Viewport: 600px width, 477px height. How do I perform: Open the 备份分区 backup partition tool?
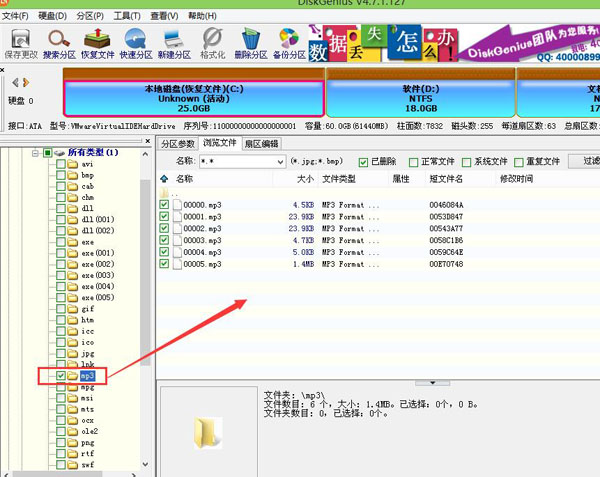[x=289, y=44]
